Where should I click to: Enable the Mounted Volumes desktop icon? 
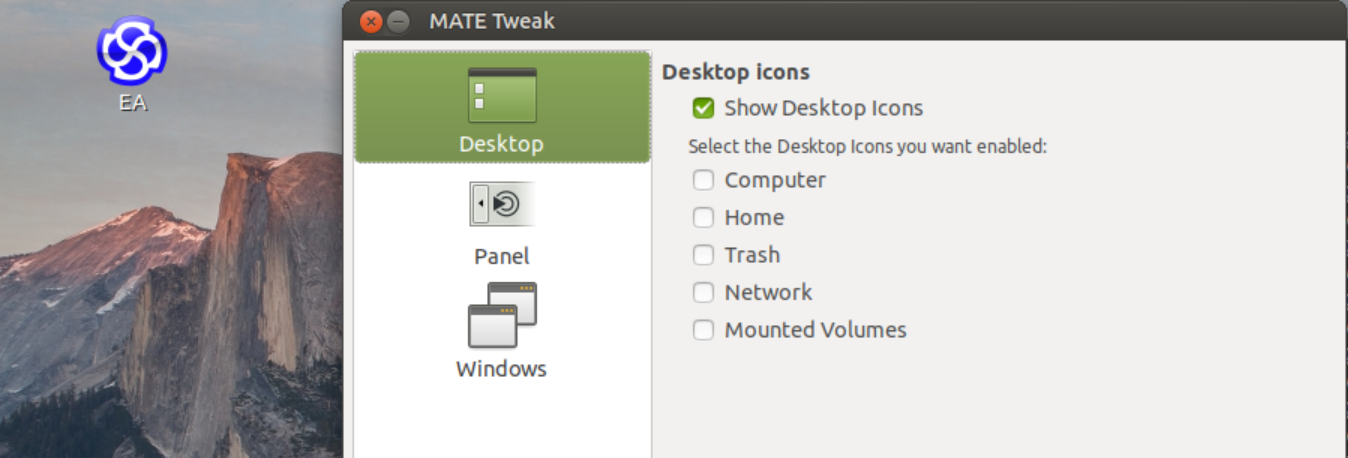[704, 330]
